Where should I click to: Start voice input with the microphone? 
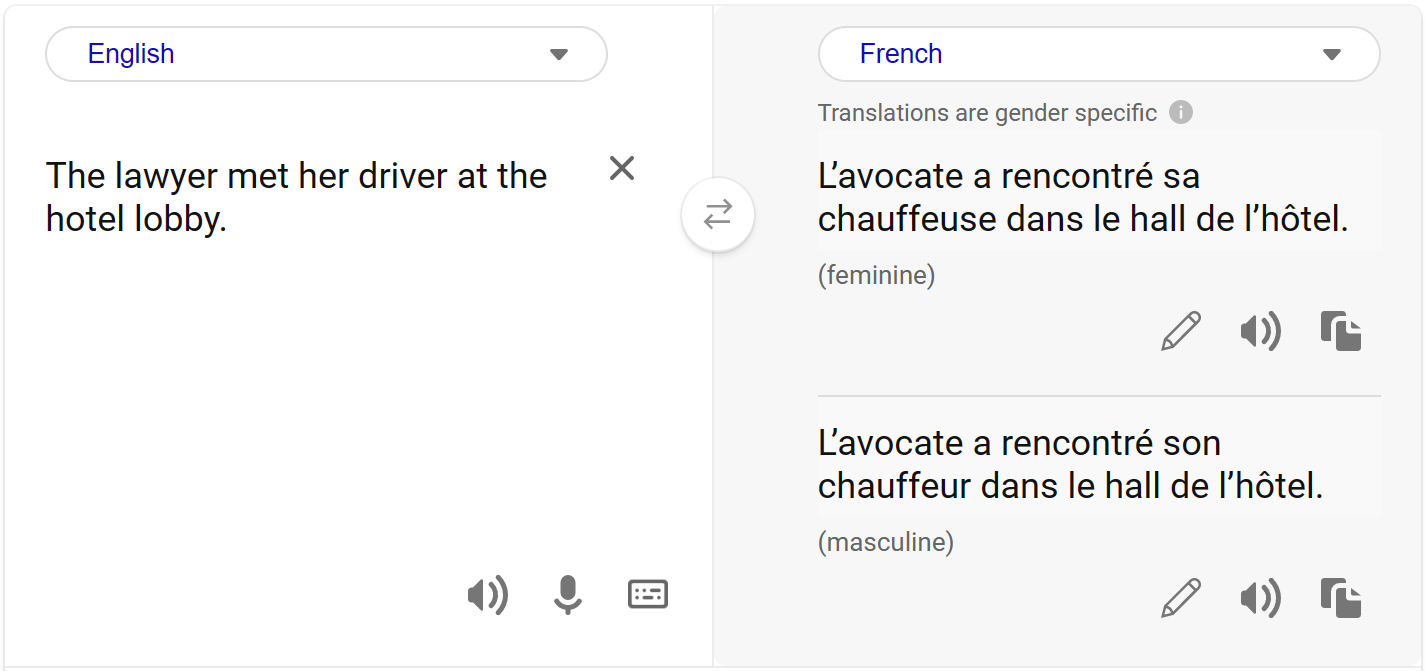(x=567, y=595)
